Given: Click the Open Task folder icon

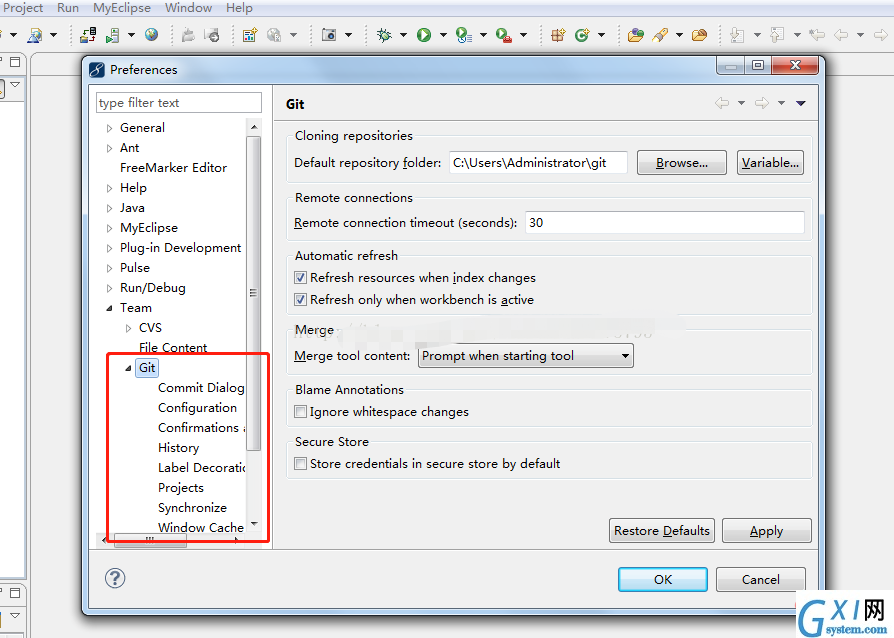Looking at the screenshot, I should click(700, 35).
